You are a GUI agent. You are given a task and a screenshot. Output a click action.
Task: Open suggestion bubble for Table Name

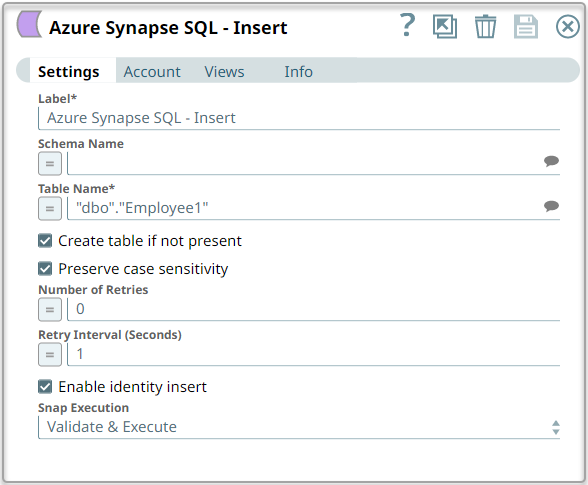tap(551, 206)
